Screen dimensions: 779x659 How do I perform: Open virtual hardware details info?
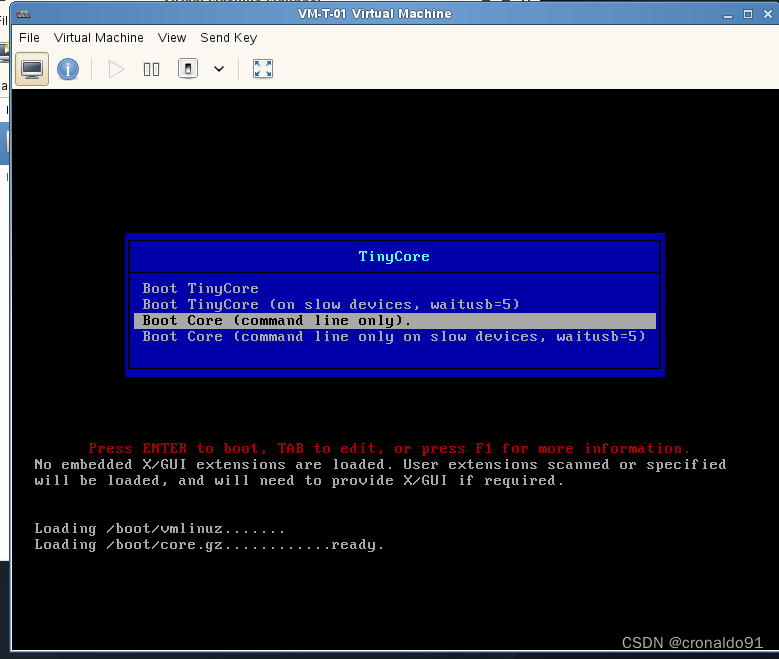pyautogui.click(x=68, y=69)
